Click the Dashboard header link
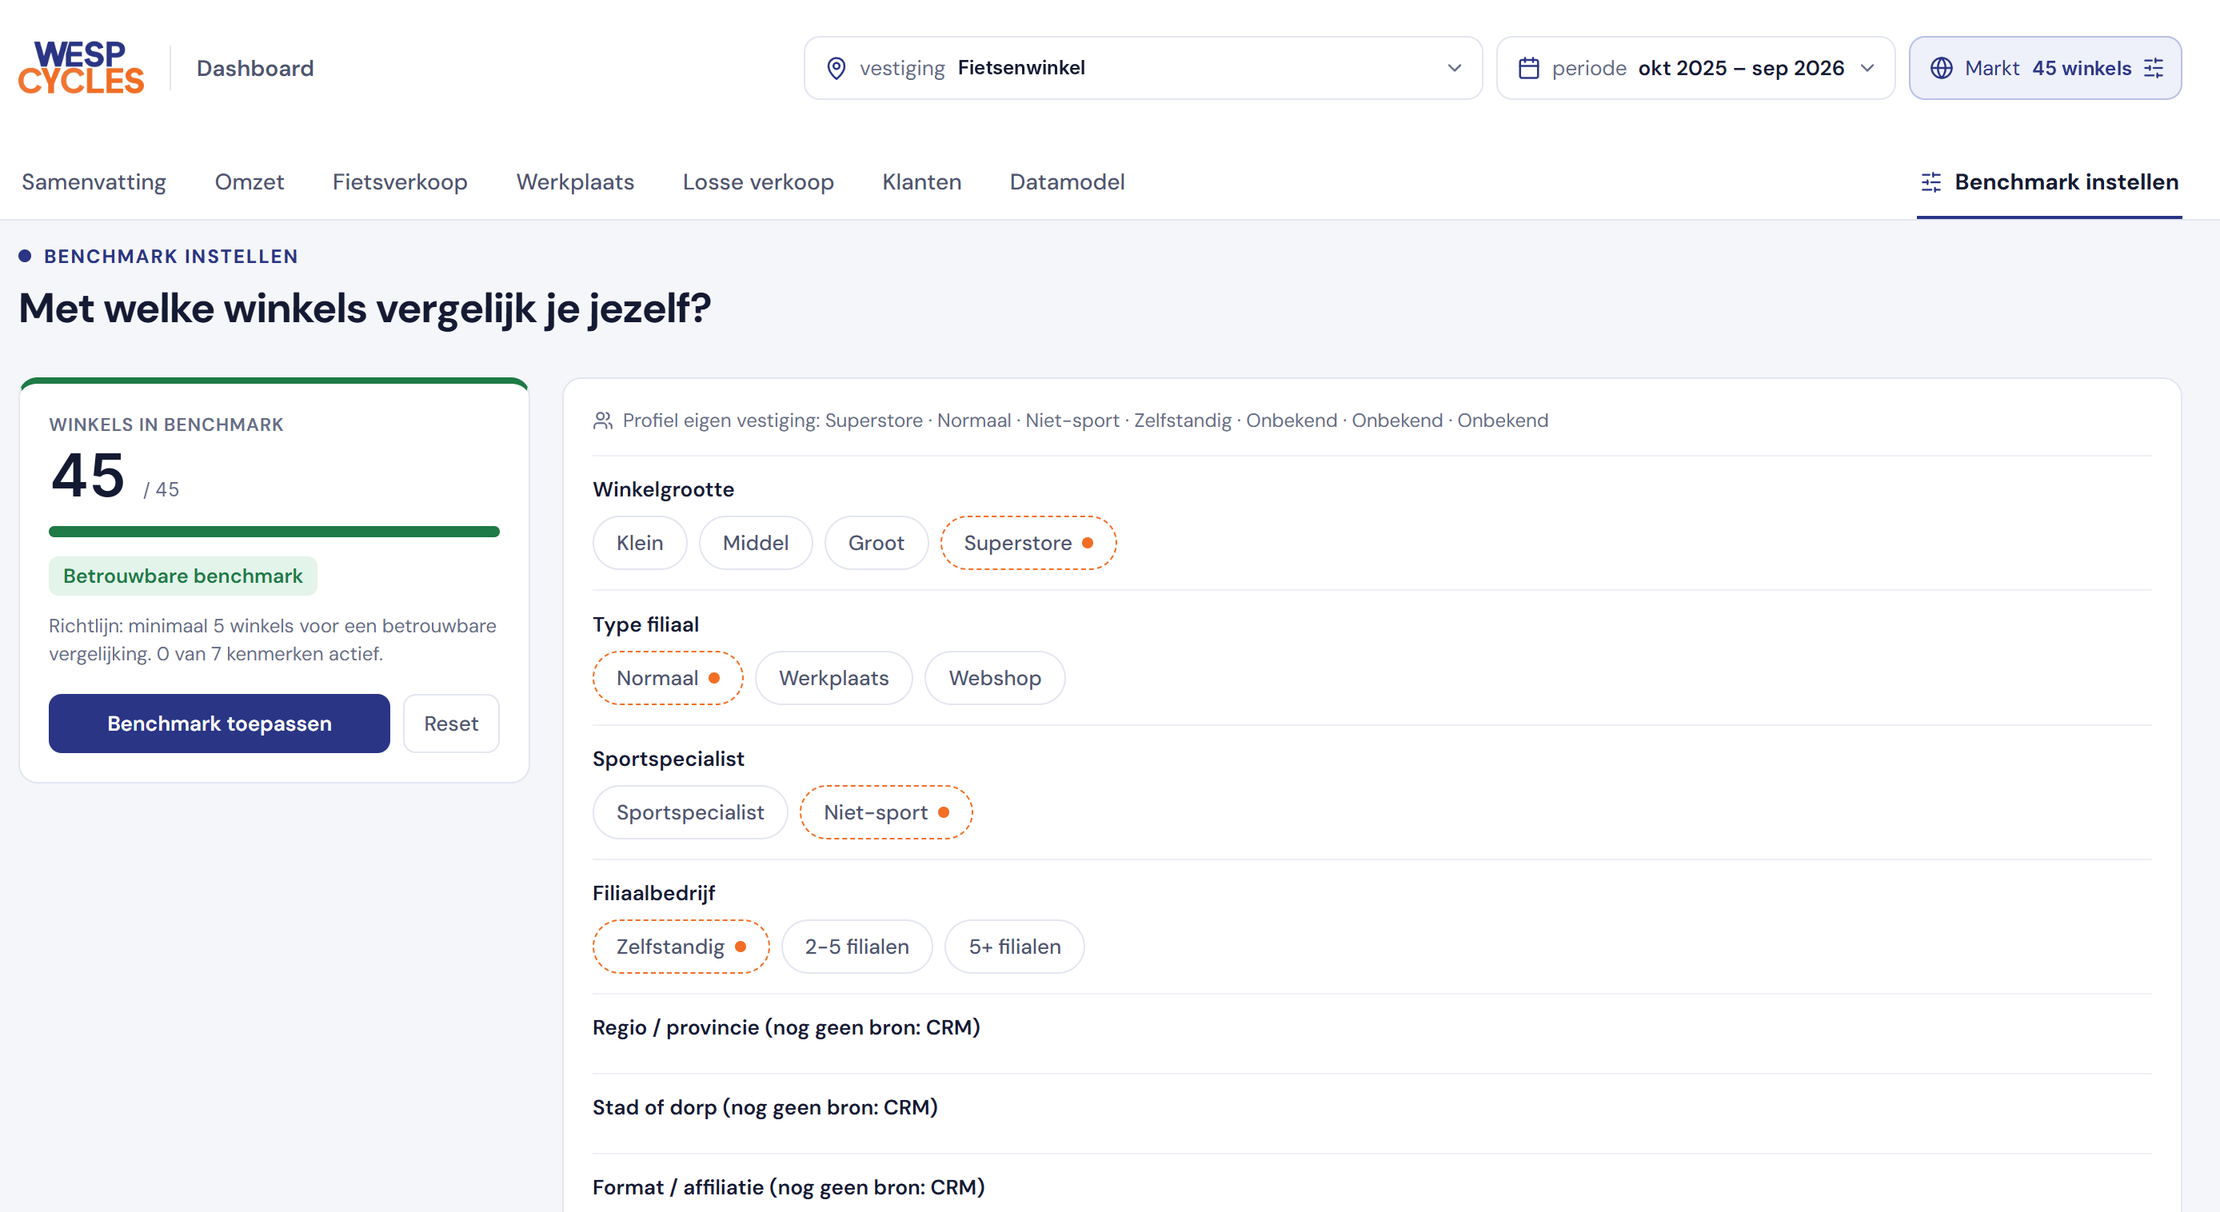The width and height of the screenshot is (2220, 1212). (x=255, y=68)
